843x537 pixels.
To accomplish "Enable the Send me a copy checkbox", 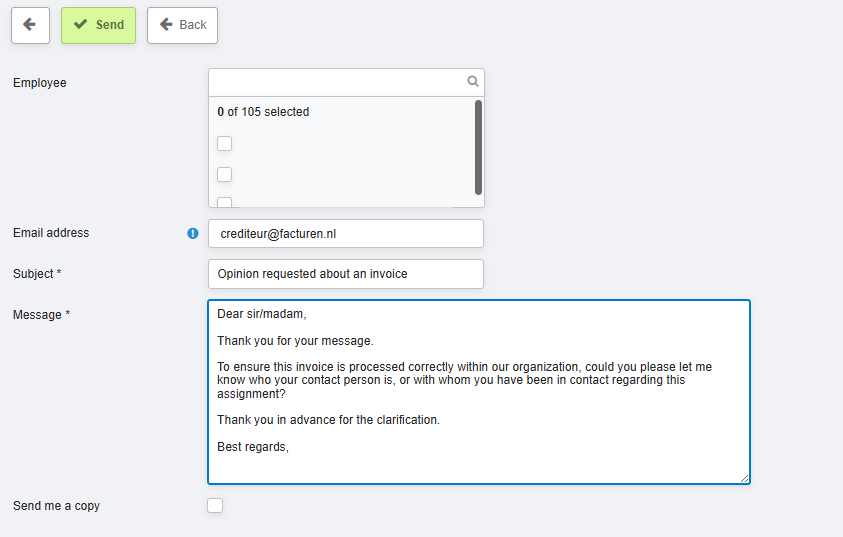I will coord(215,506).
